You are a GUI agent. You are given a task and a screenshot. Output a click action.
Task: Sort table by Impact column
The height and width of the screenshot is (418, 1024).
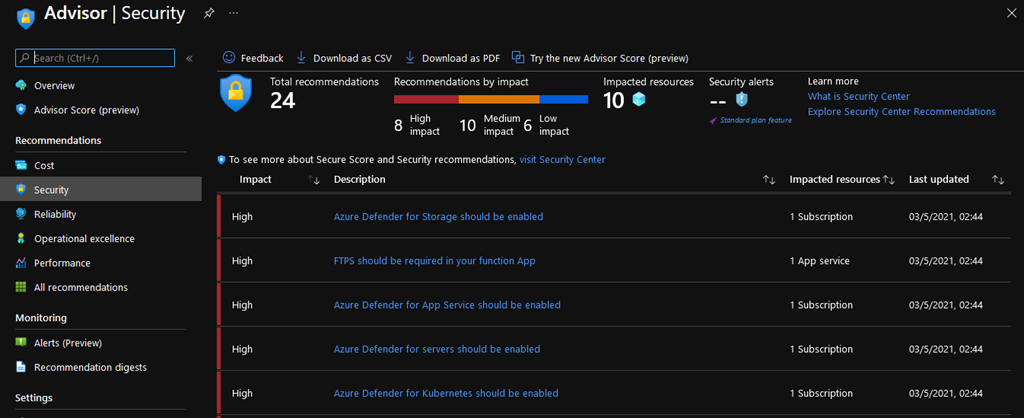[x=314, y=180]
